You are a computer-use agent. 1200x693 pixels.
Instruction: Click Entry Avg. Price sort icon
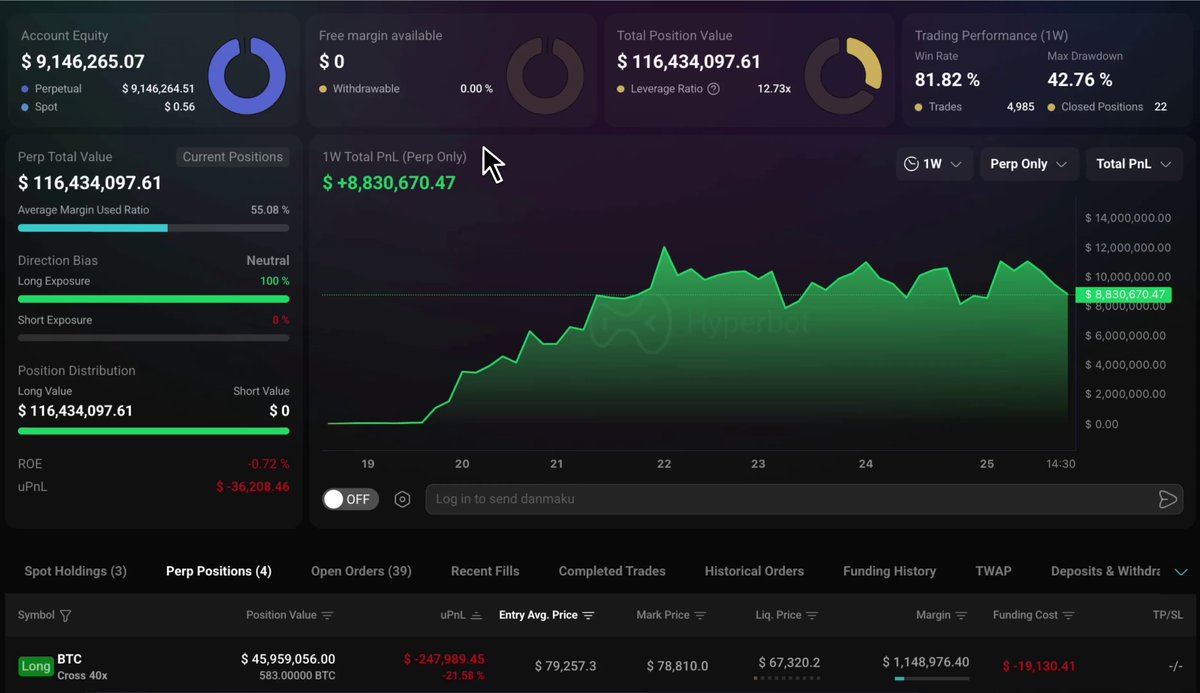588,616
